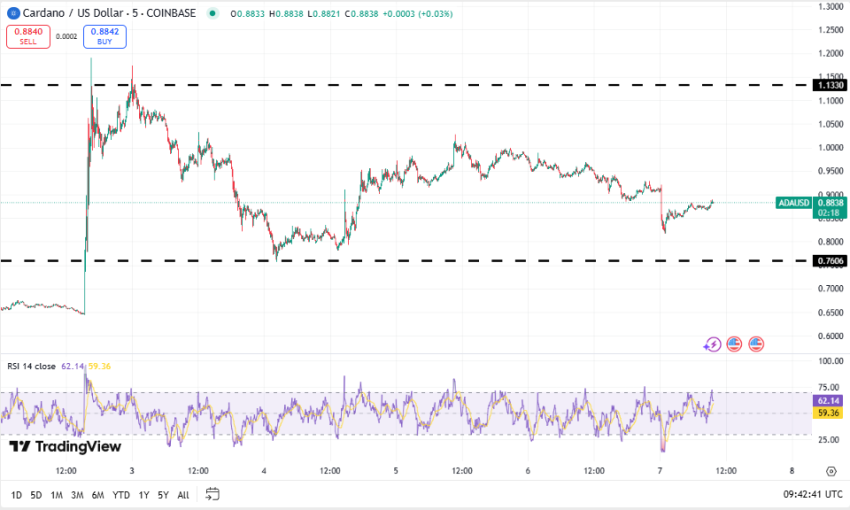The image size is (850, 510).
Task: Switch to the 1M time range
Action: pos(56,495)
